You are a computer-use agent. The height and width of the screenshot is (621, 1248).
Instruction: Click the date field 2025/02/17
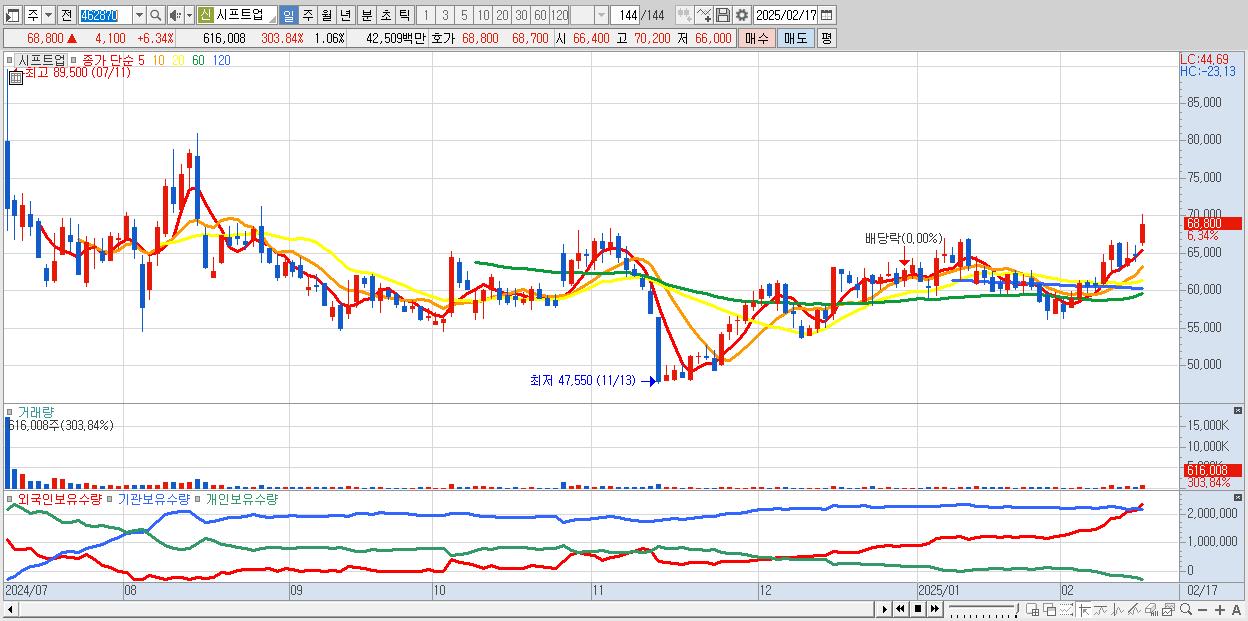tap(786, 15)
